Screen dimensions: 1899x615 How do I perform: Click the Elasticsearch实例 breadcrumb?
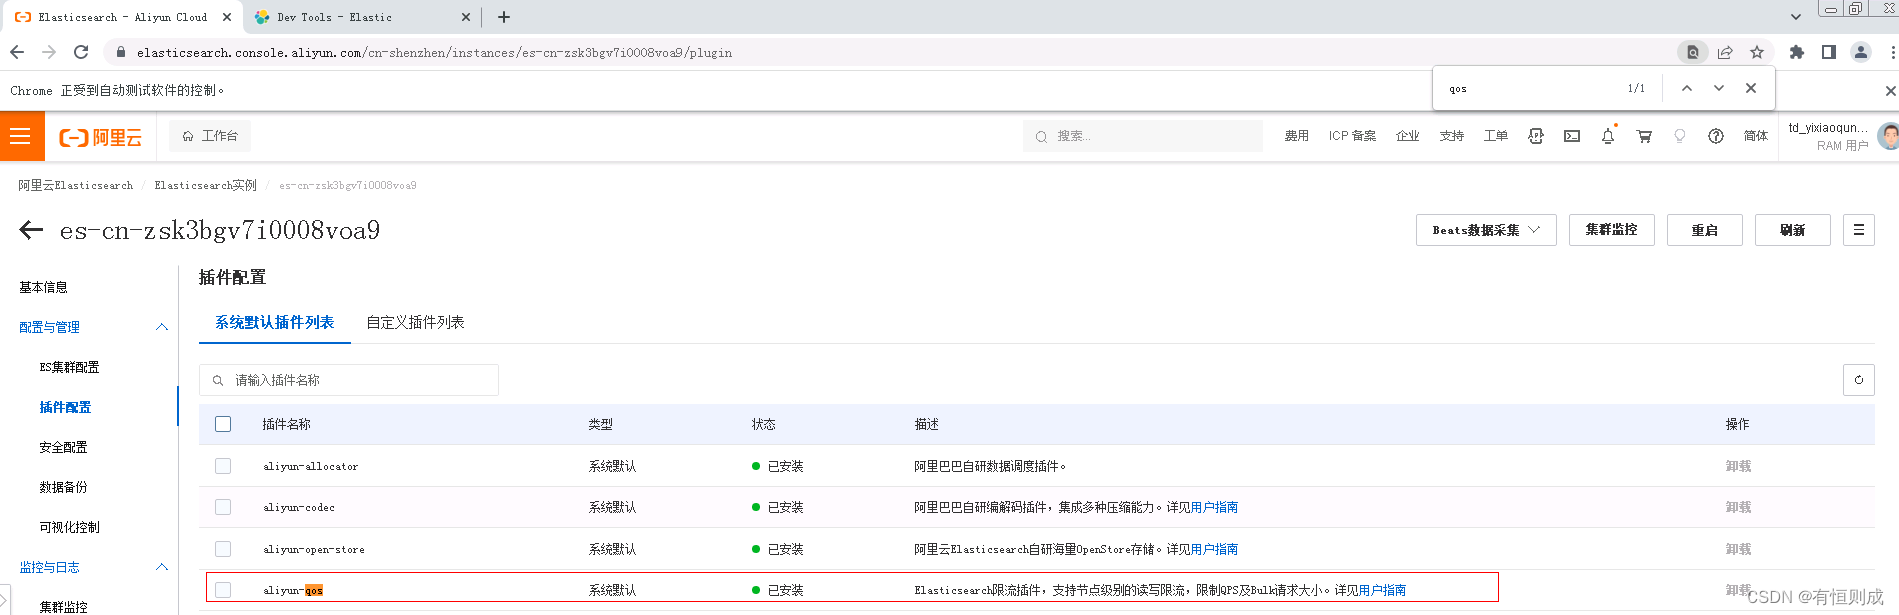[205, 185]
